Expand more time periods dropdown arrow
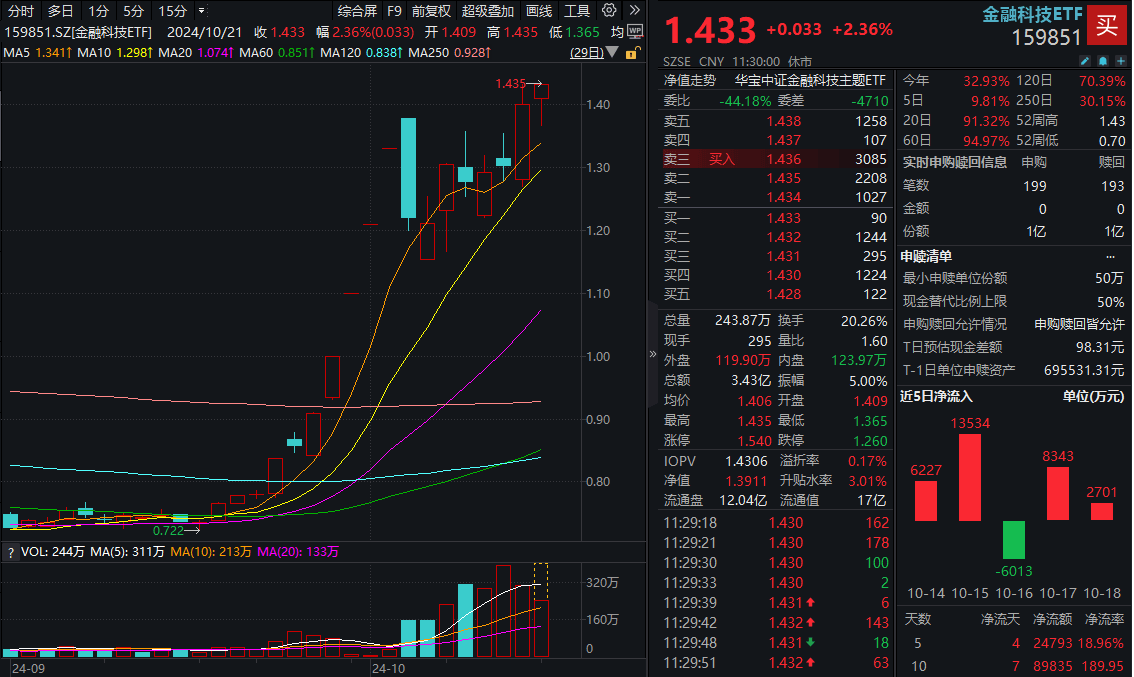Image resolution: width=1134 pixels, height=677 pixels. pyautogui.click(x=202, y=11)
